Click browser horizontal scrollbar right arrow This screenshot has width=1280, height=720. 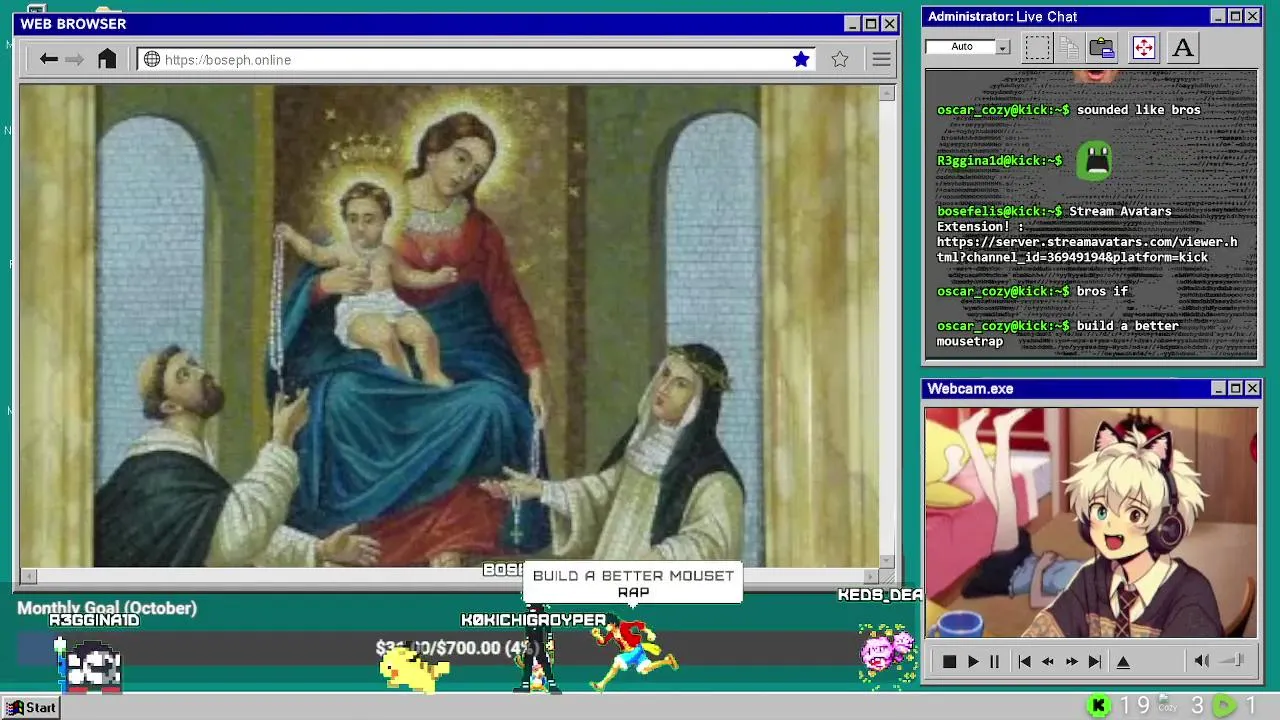[x=871, y=576]
